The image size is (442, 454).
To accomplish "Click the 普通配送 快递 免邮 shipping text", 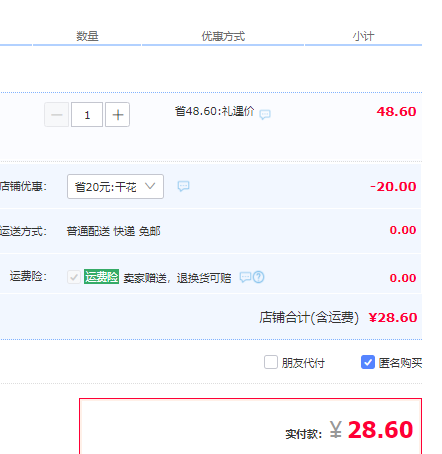I will pos(113,231).
